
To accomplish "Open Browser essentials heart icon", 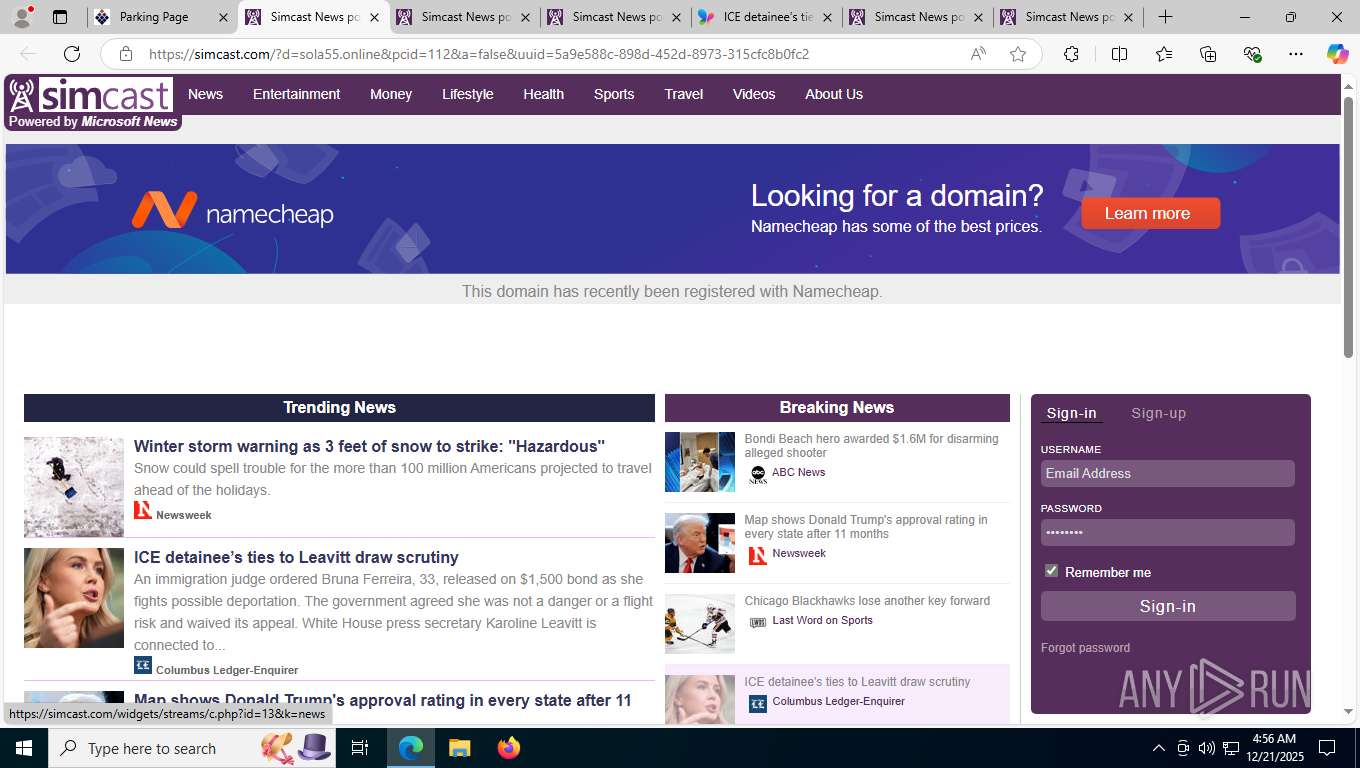I will point(1252,54).
